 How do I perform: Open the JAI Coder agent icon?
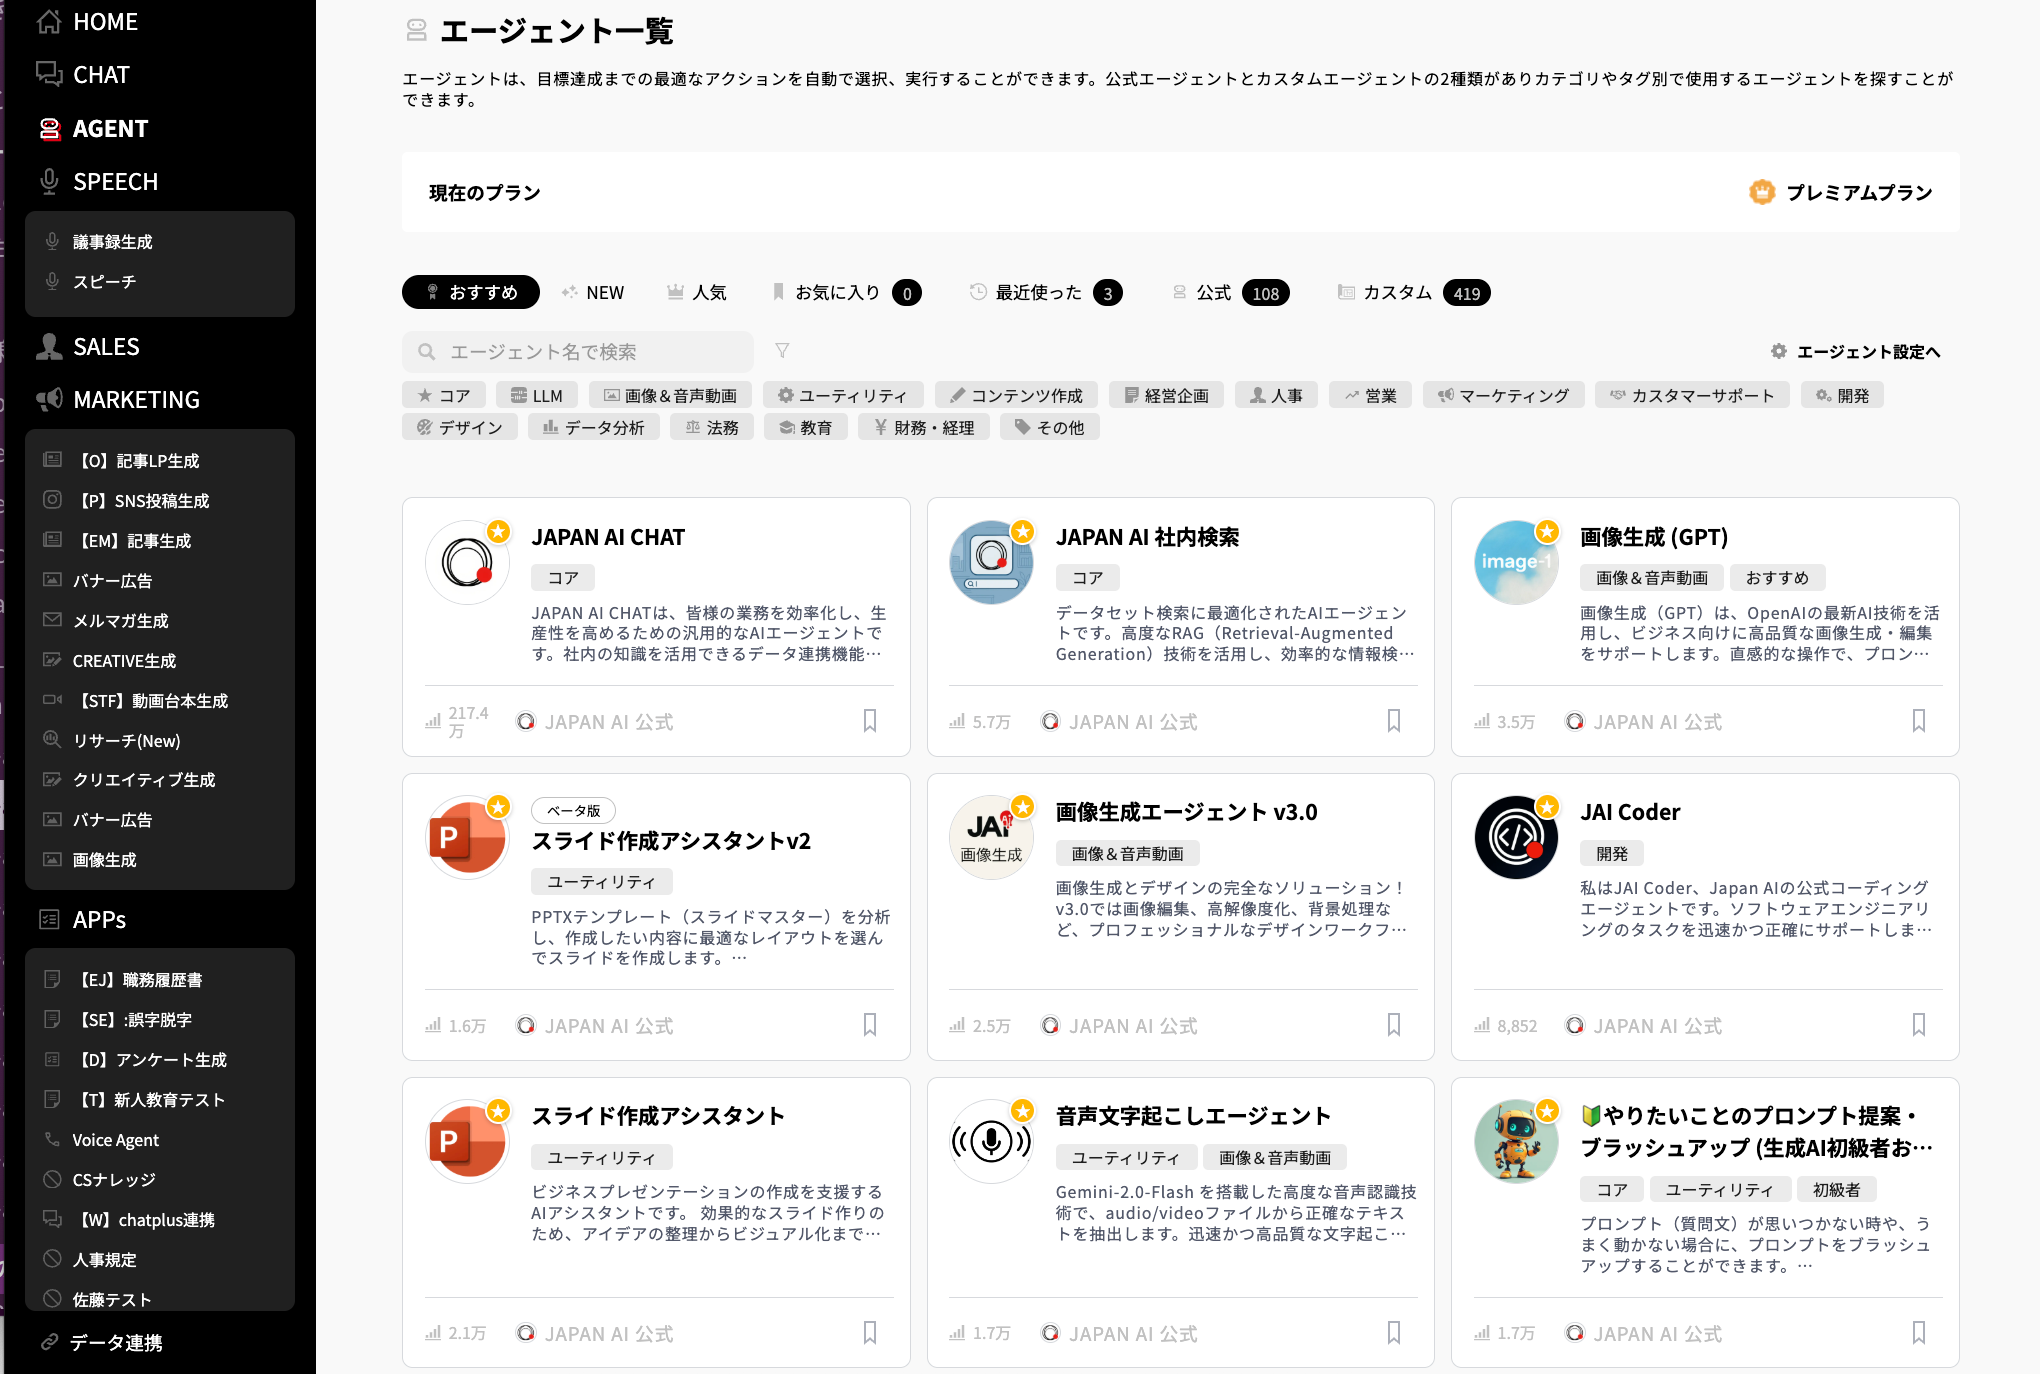(1515, 838)
